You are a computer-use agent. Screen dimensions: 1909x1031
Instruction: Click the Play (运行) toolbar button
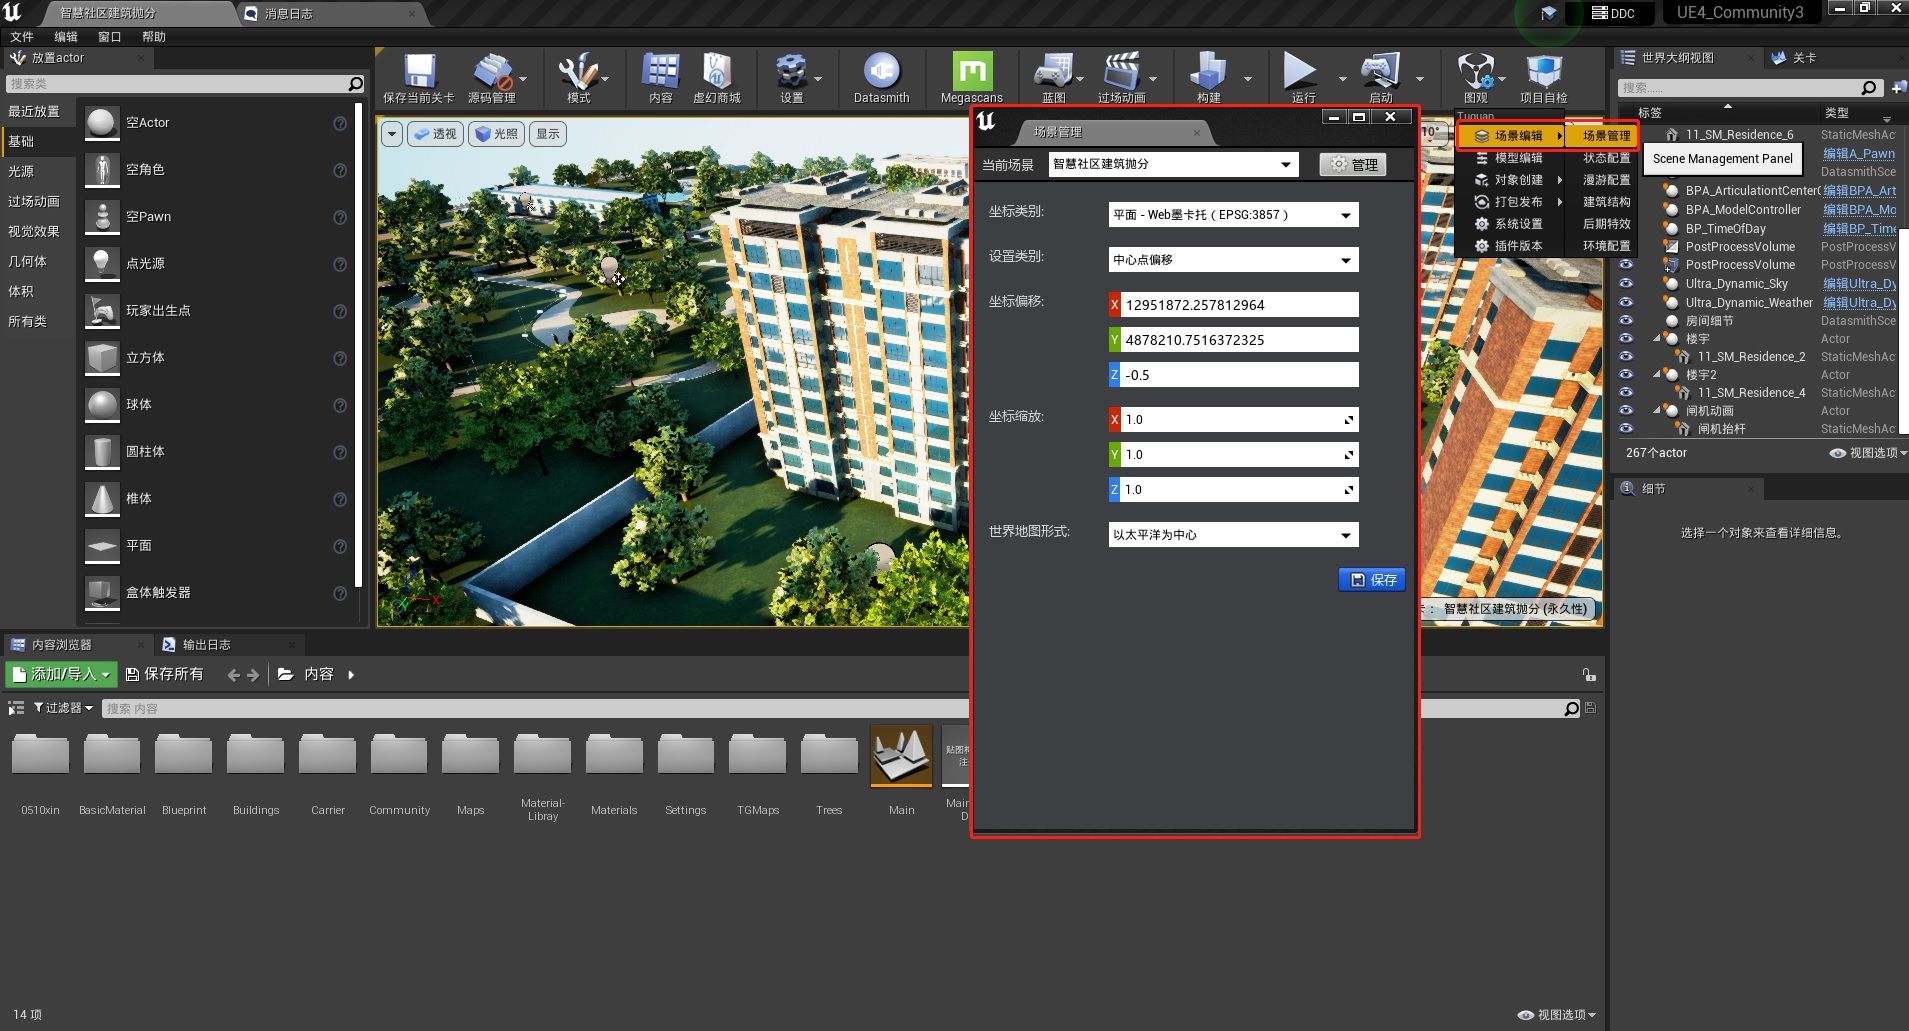coord(1300,72)
